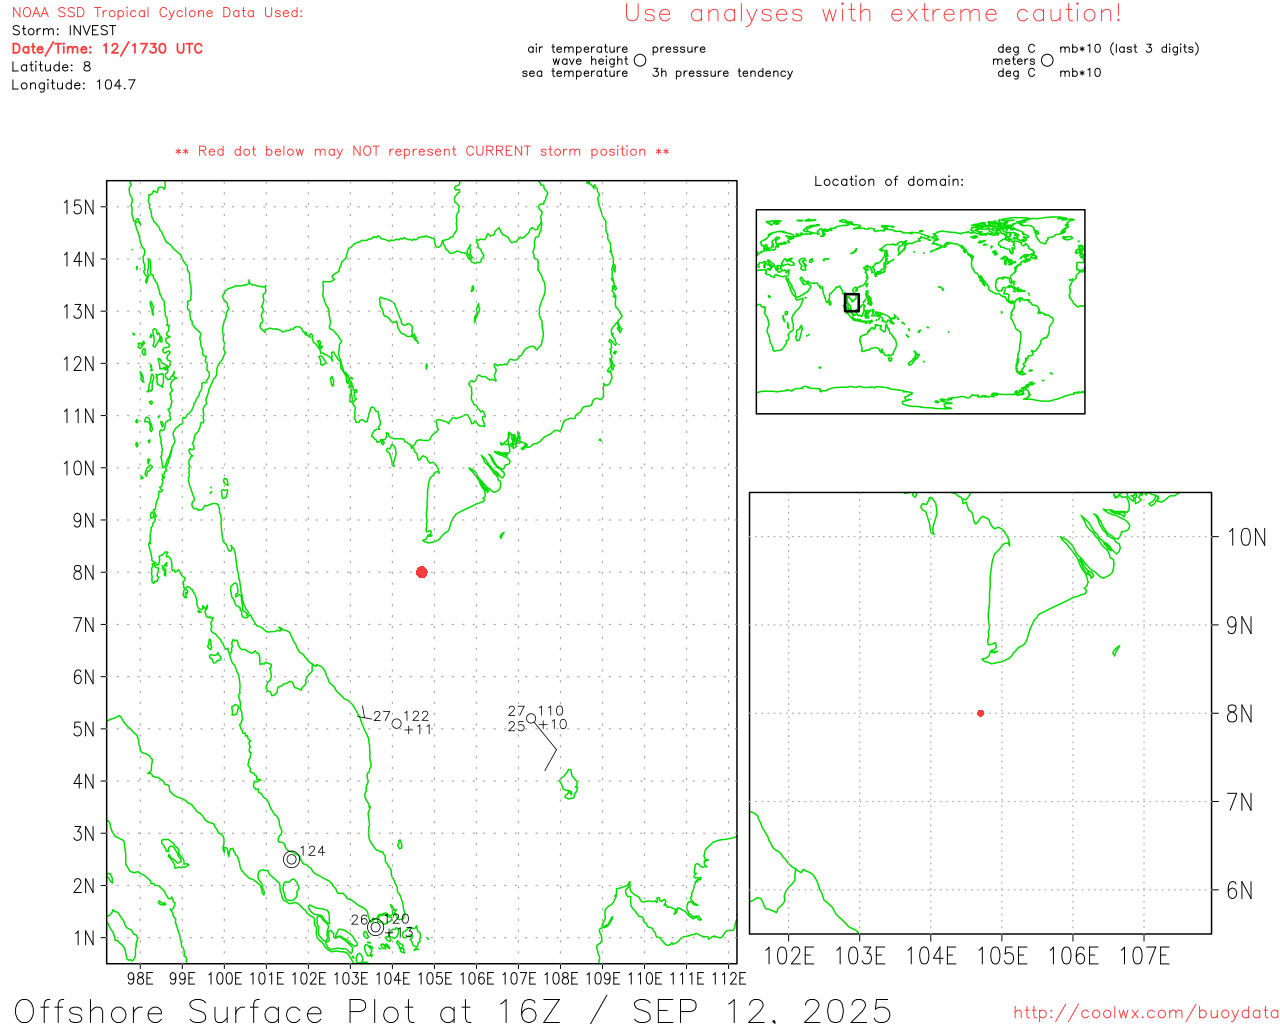
Task: Click the '112E' longitude label on main map
Action: [727, 978]
